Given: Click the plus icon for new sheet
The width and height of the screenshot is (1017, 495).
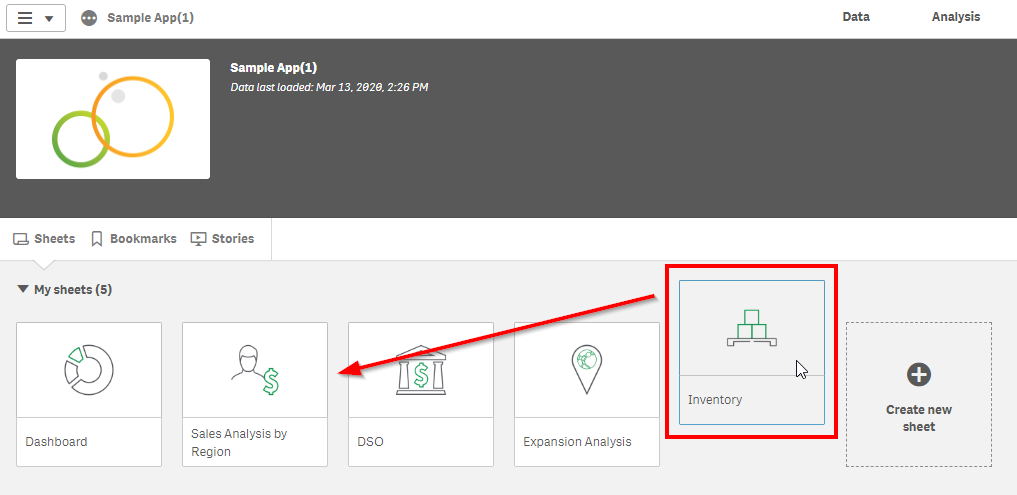Looking at the screenshot, I should [919, 375].
